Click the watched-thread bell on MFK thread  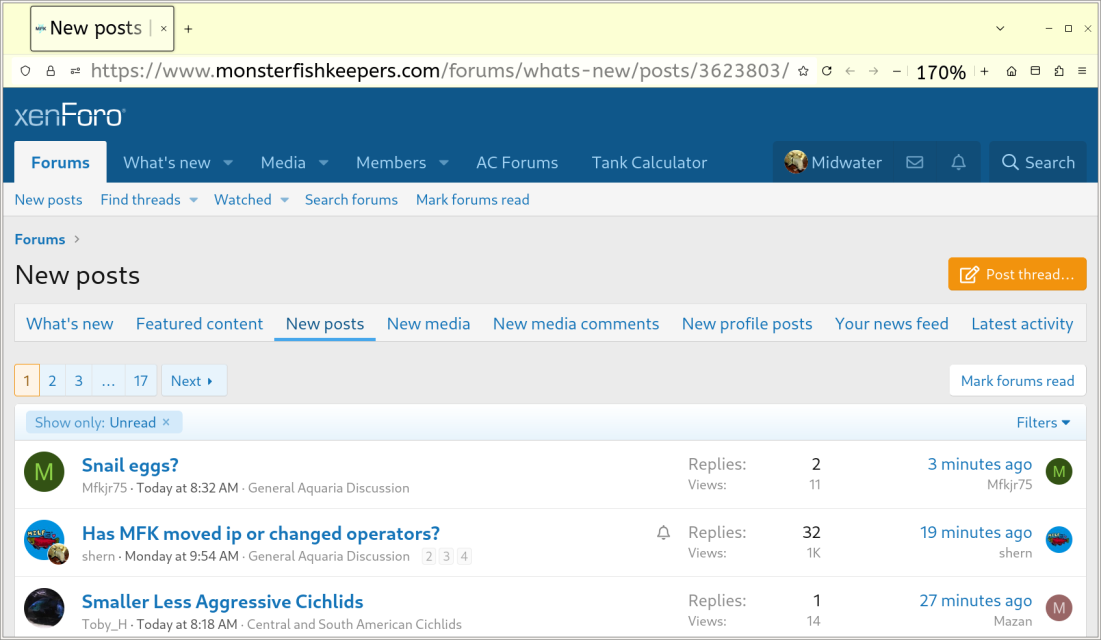(663, 533)
